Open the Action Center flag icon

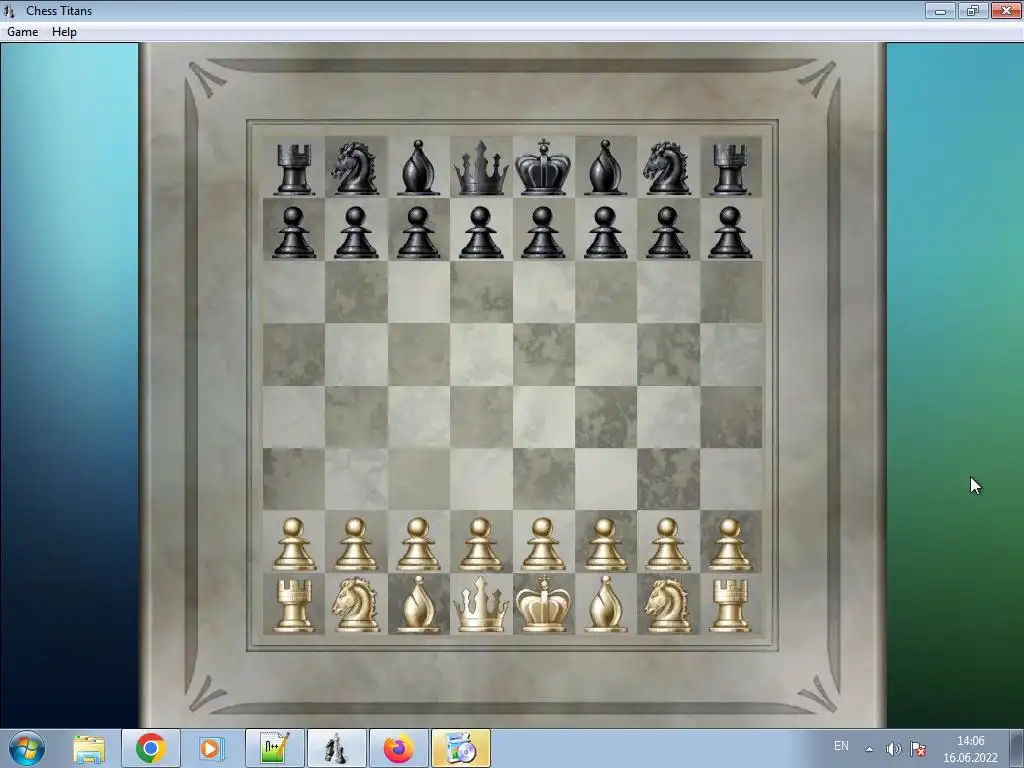(918, 749)
